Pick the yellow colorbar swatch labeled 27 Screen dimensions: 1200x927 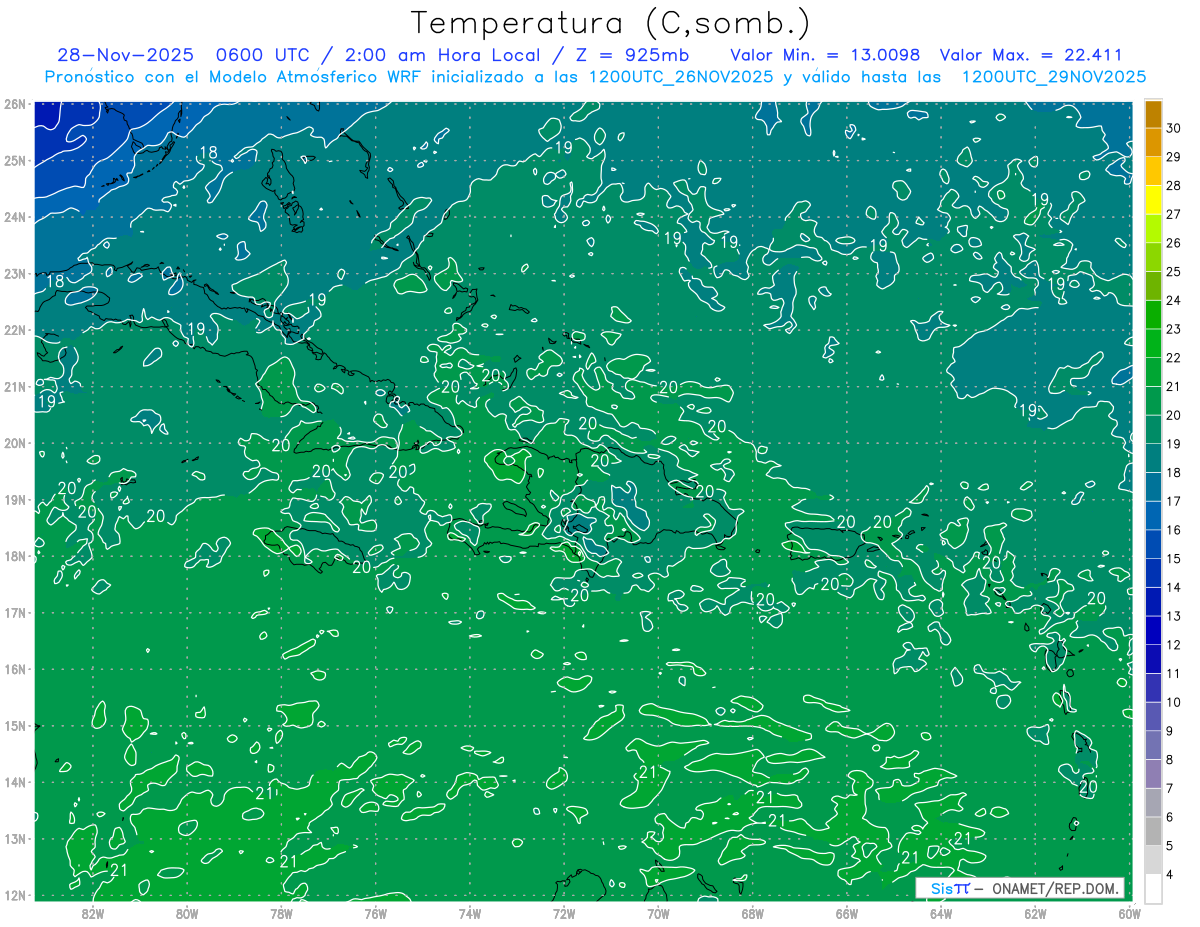(1153, 201)
